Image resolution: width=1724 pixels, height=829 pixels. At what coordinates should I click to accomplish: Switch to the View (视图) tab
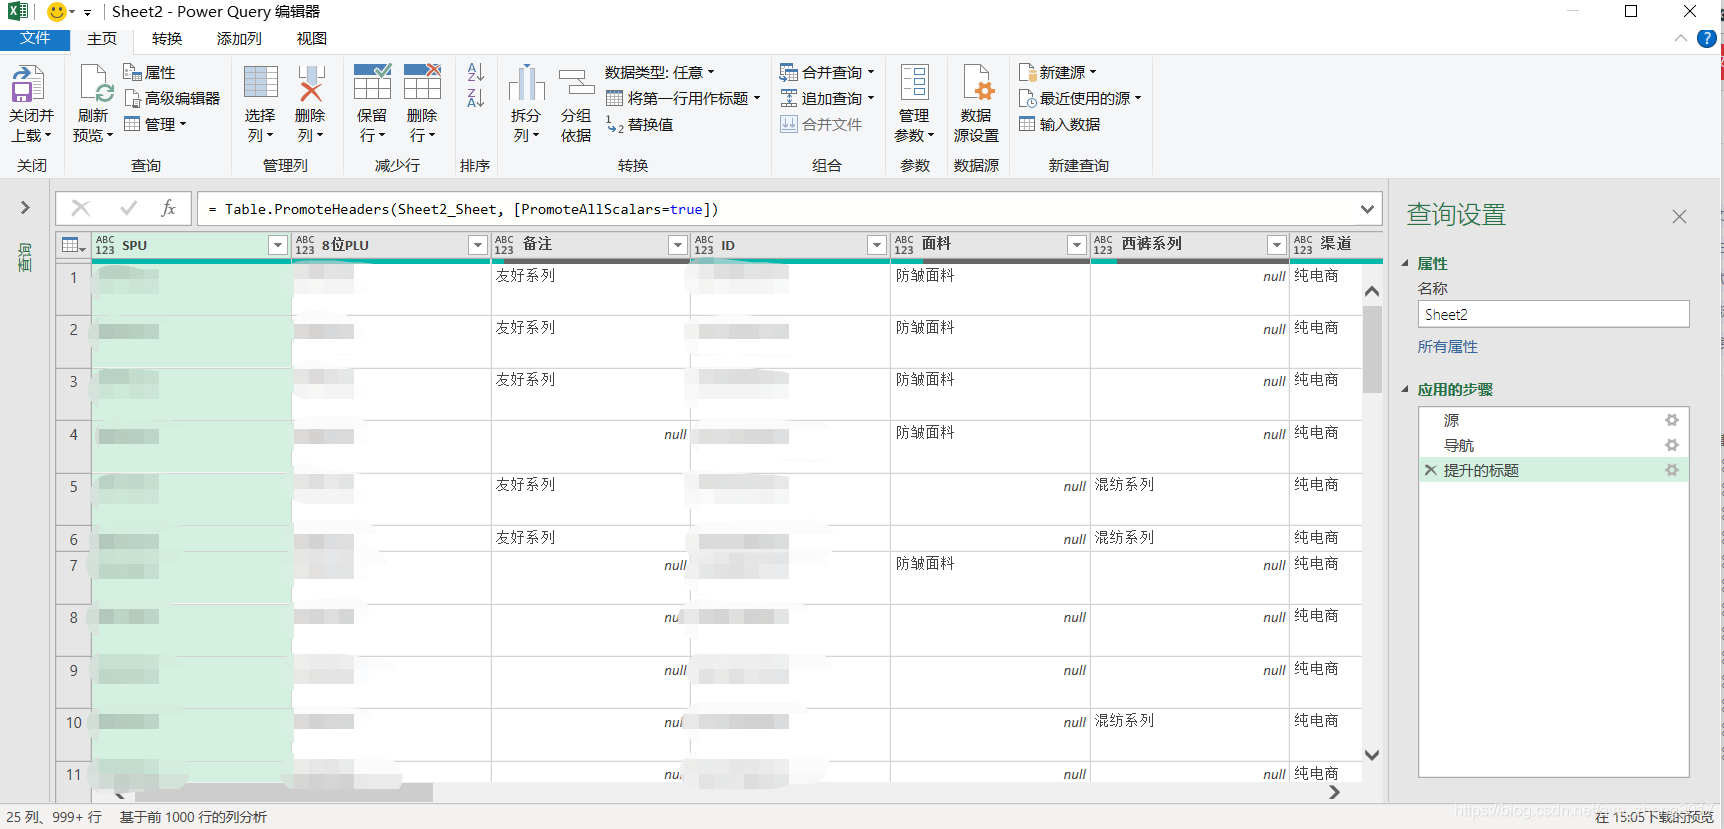[312, 39]
